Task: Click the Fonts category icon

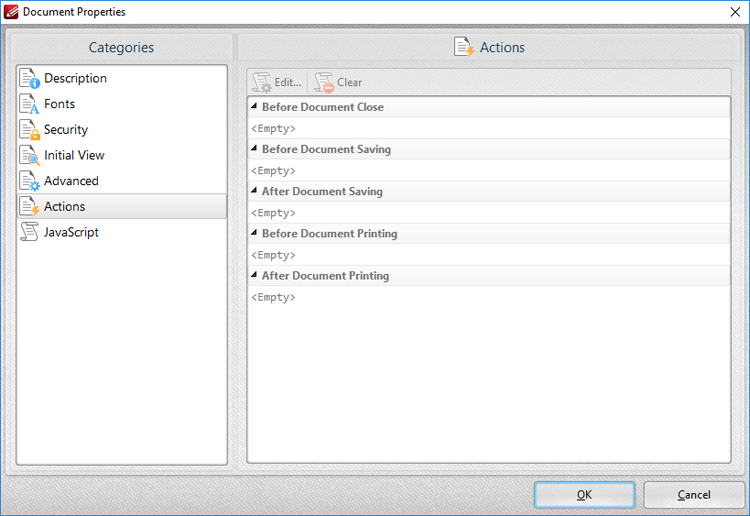Action: (29, 104)
